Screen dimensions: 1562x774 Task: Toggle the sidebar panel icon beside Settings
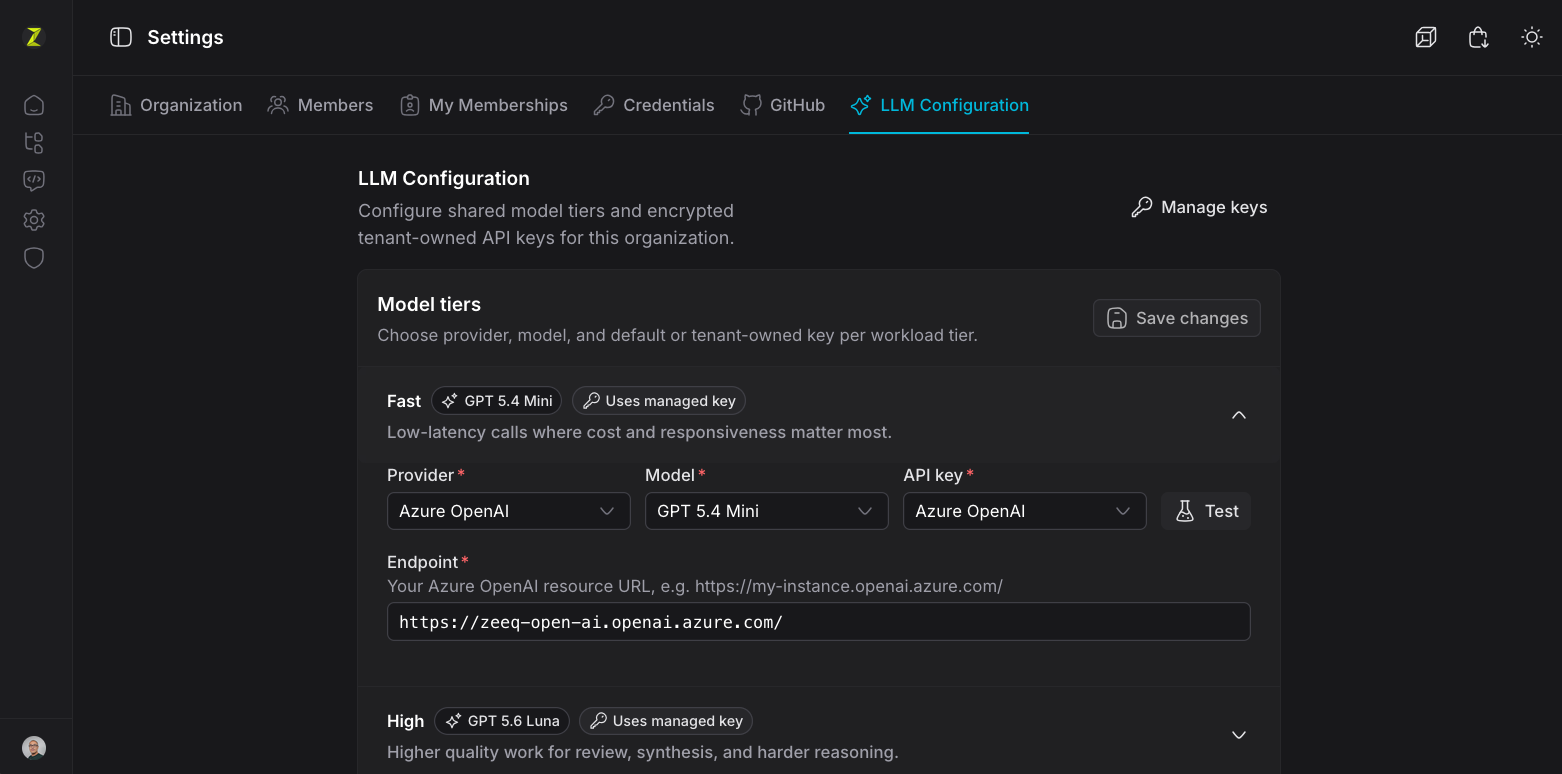(121, 37)
